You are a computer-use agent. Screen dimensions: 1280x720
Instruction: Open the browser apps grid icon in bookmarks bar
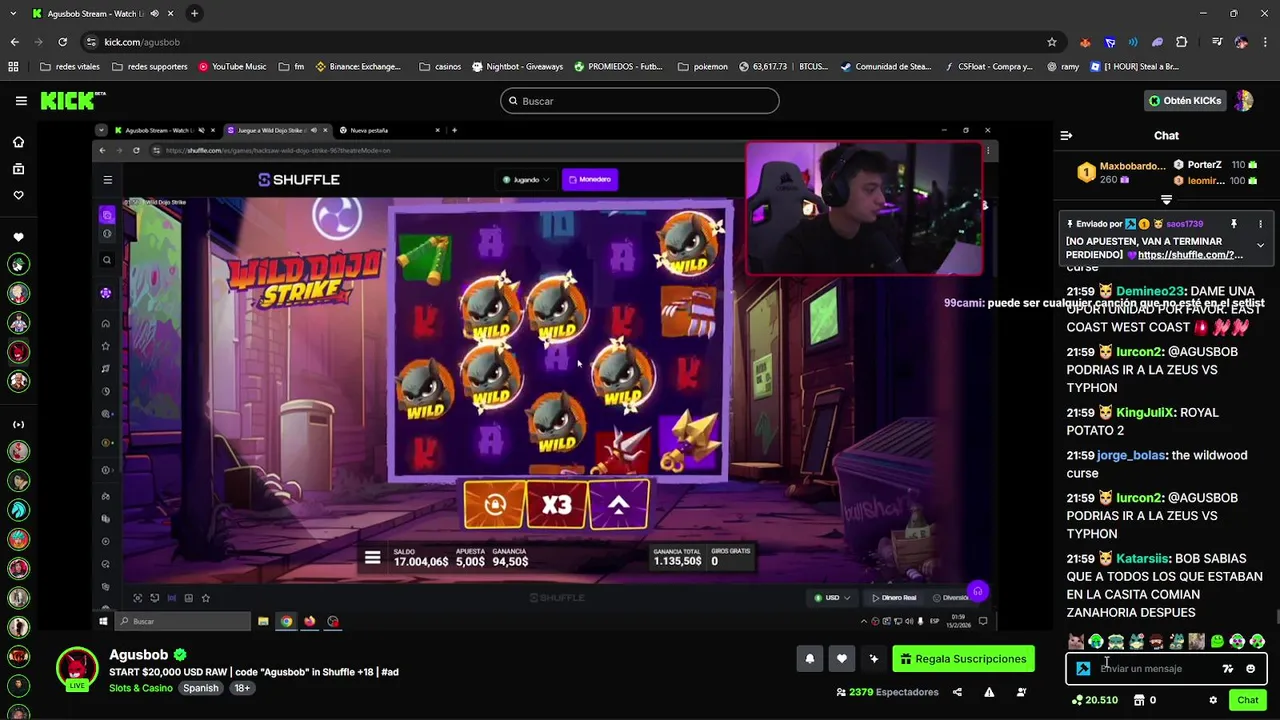point(13,67)
